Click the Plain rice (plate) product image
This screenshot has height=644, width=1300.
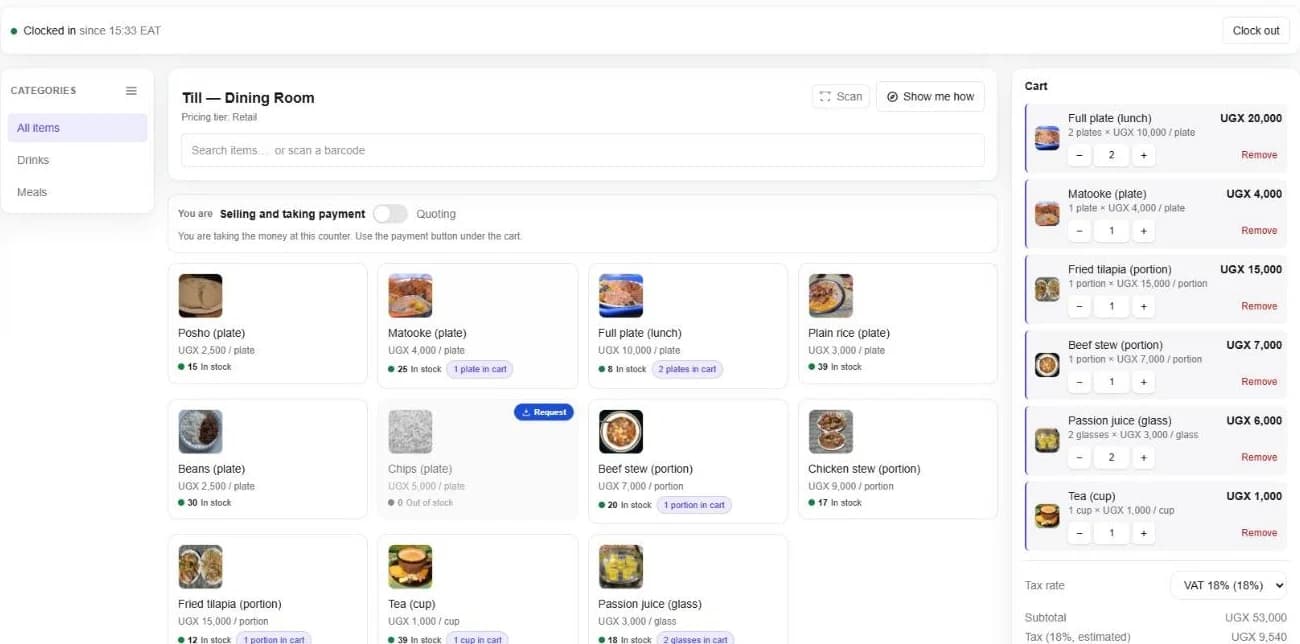coord(830,296)
